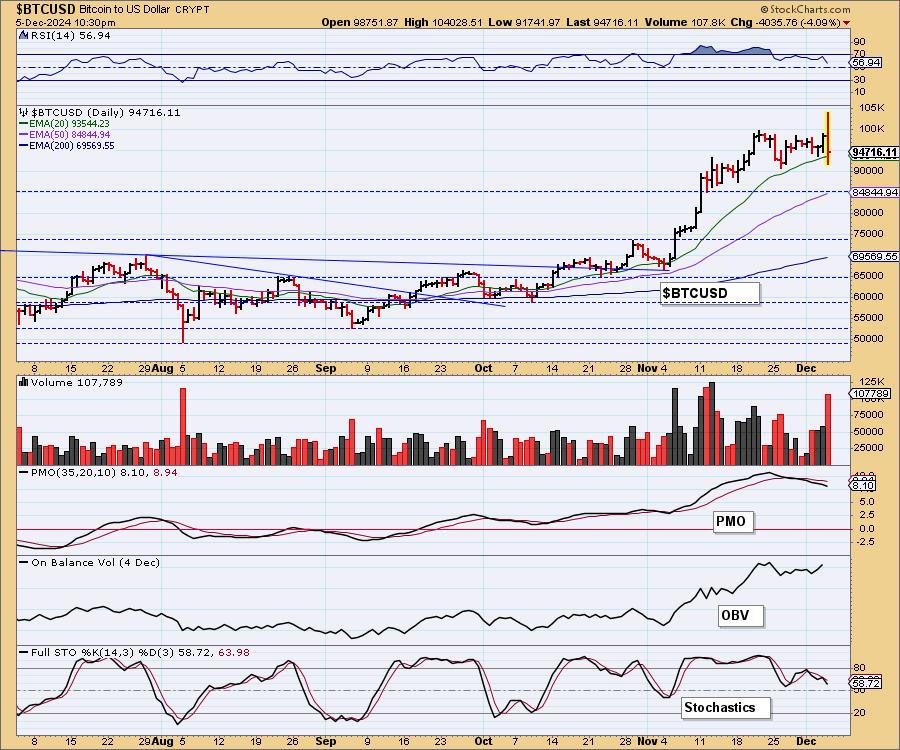Click the Oct label under the price panel
The height and width of the screenshot is (750, 900).
tap(484, 368)
